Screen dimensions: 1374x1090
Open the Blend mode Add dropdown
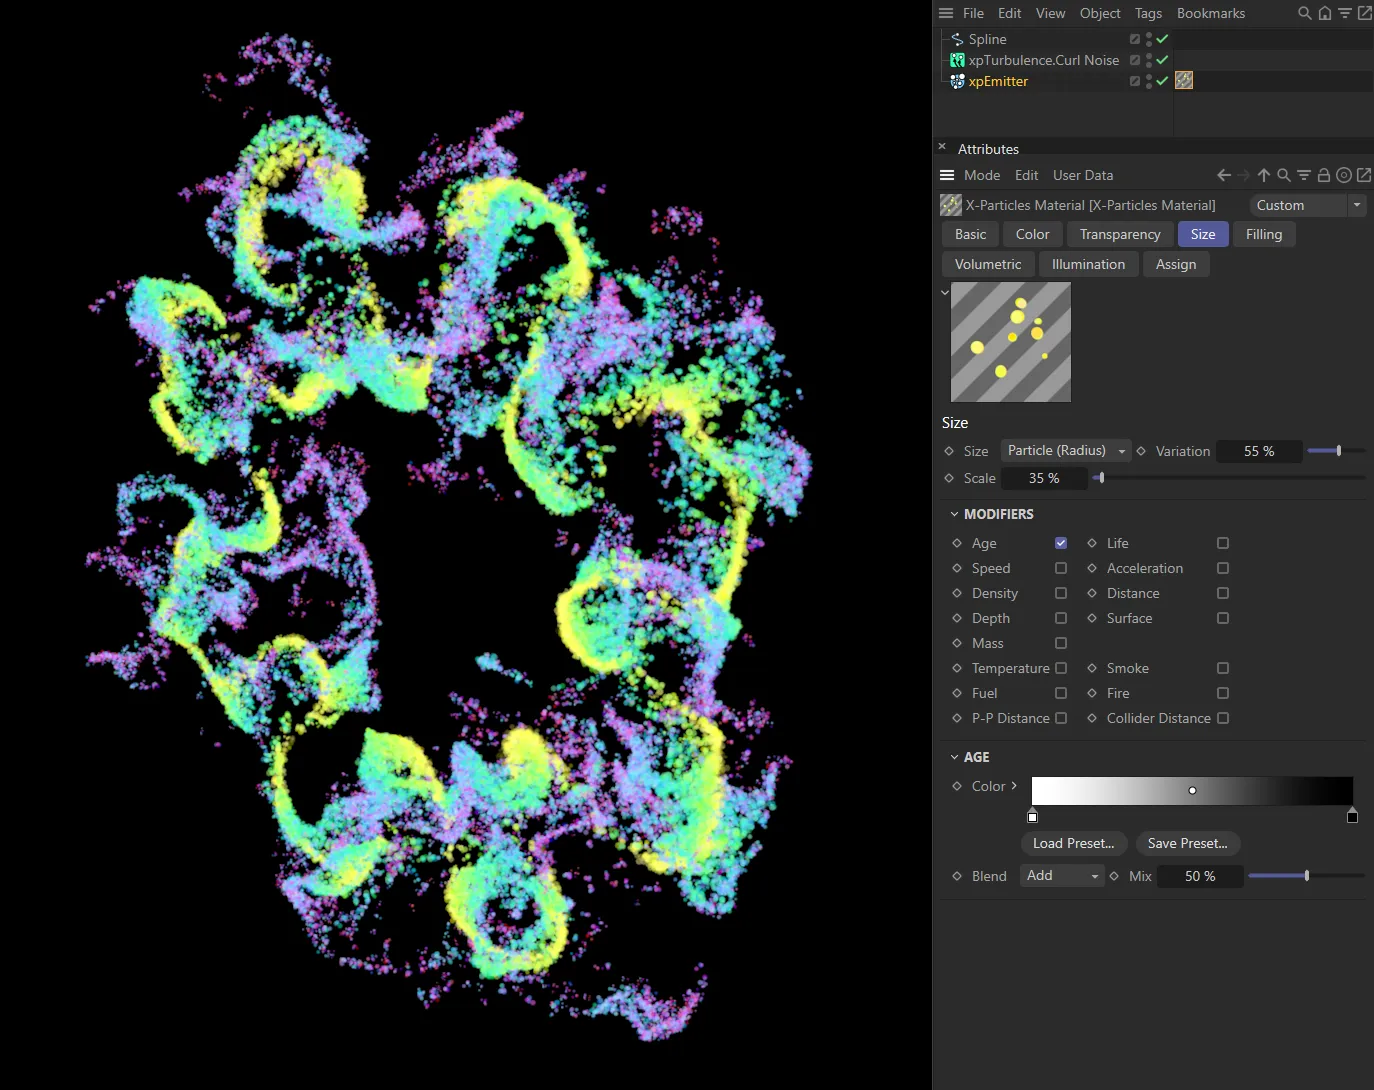tap(1062, 876)
